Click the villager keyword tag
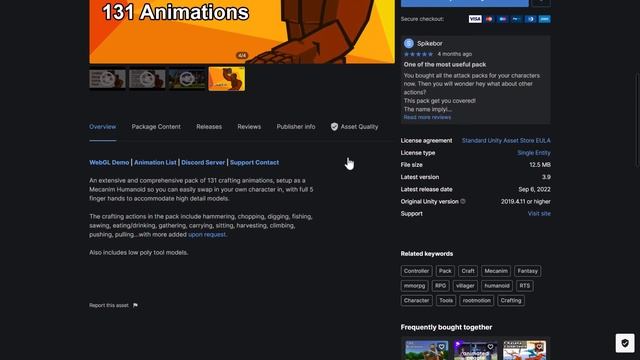Image resolution: width=640 pixels, height=360 pixels. (x=465, y=286)
